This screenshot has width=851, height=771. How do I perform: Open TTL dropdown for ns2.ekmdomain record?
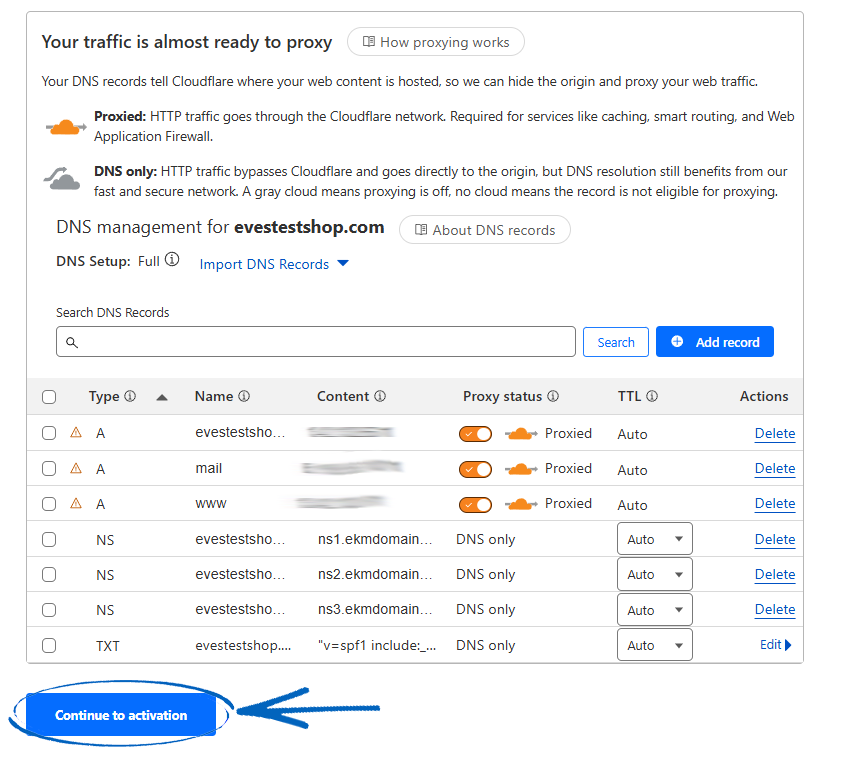[655, 574]
